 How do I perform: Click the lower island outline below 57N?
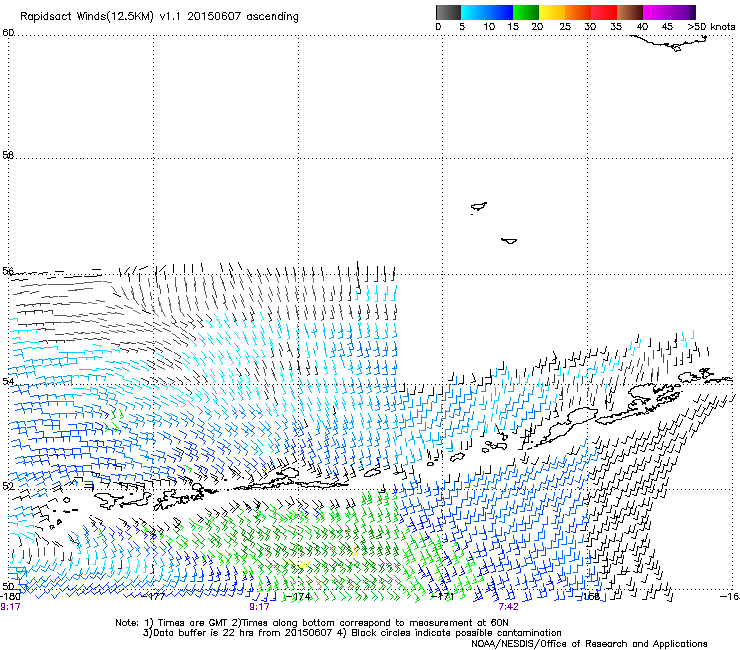pos(509,241)
